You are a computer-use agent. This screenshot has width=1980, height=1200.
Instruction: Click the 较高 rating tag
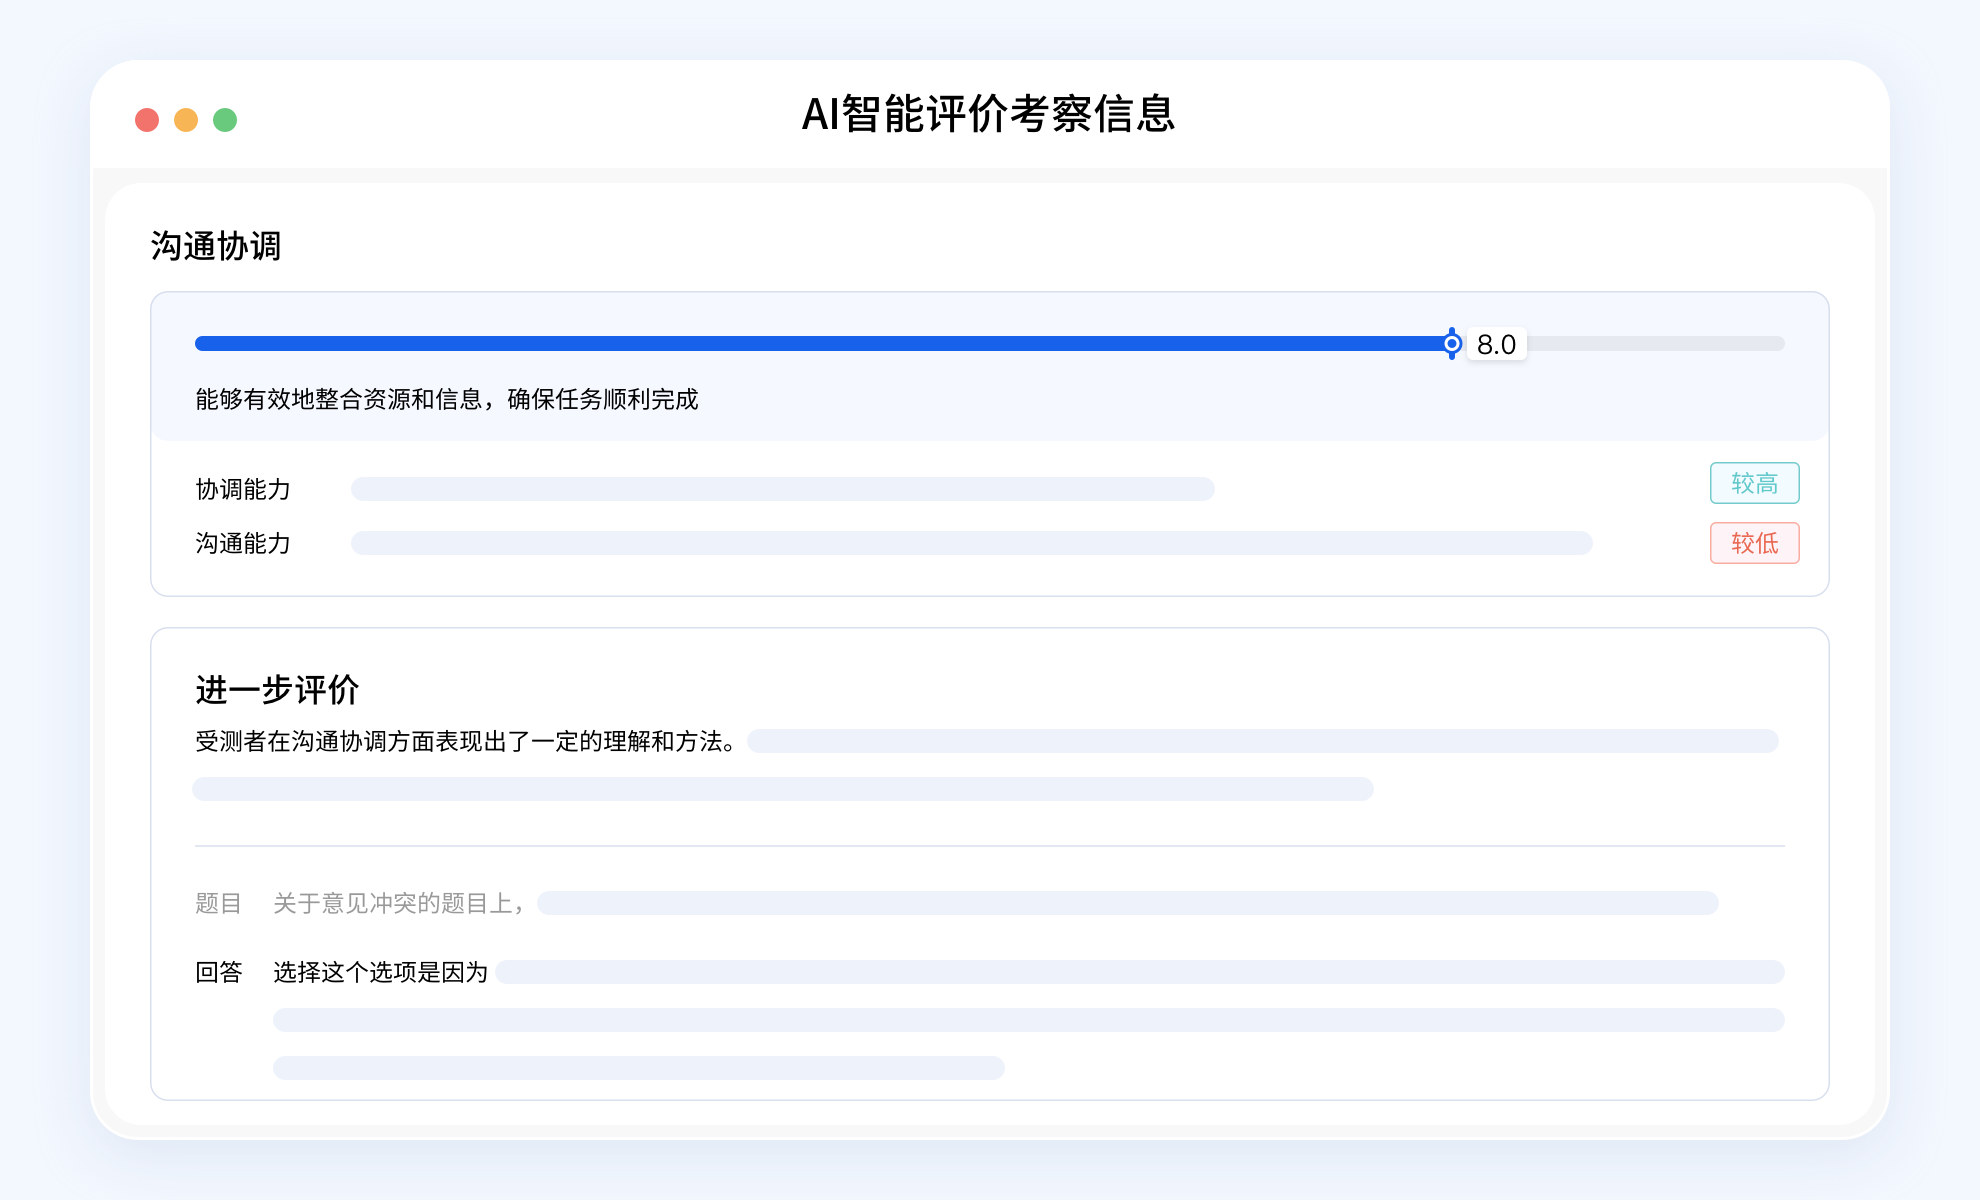pos(1754,483)
